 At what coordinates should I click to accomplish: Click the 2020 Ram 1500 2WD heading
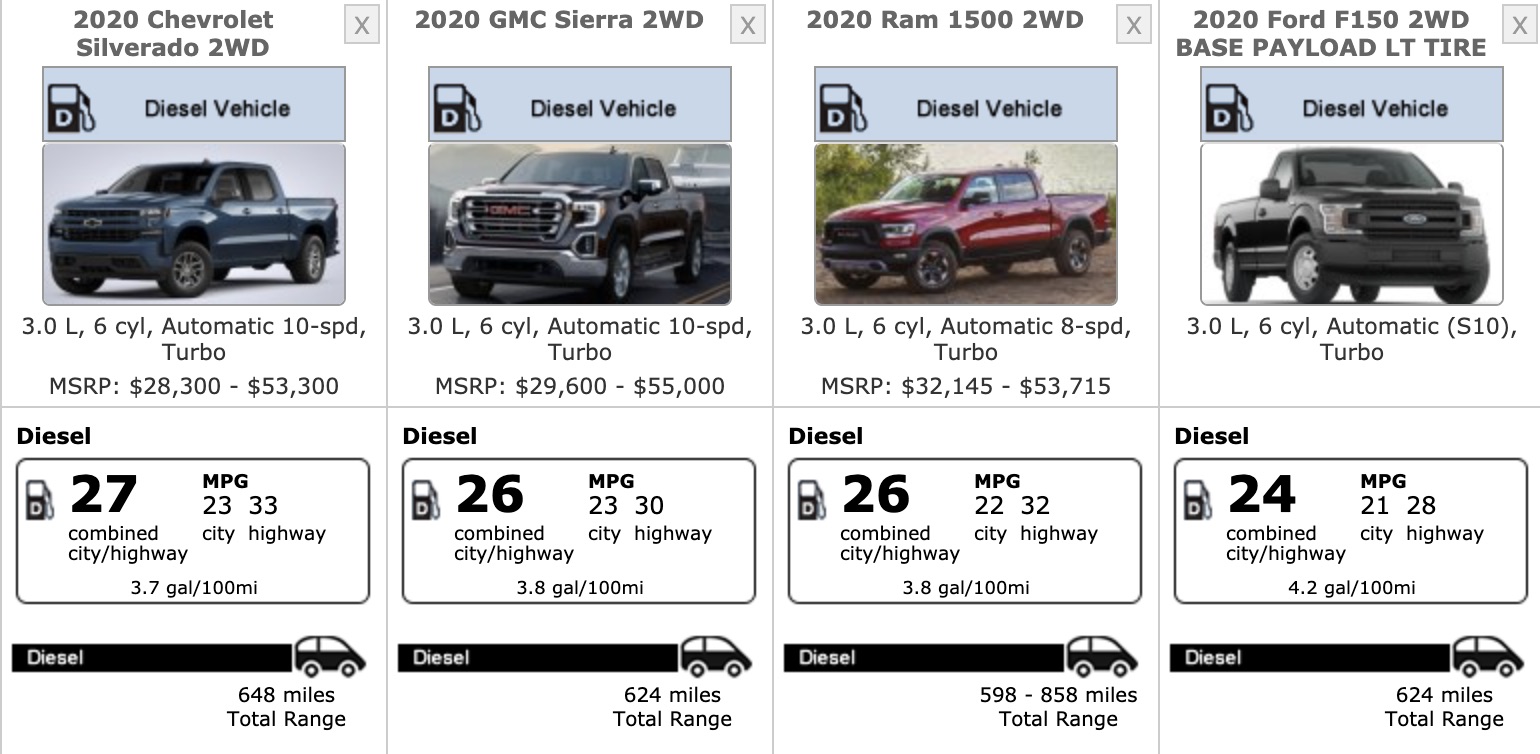click(945, 20)
